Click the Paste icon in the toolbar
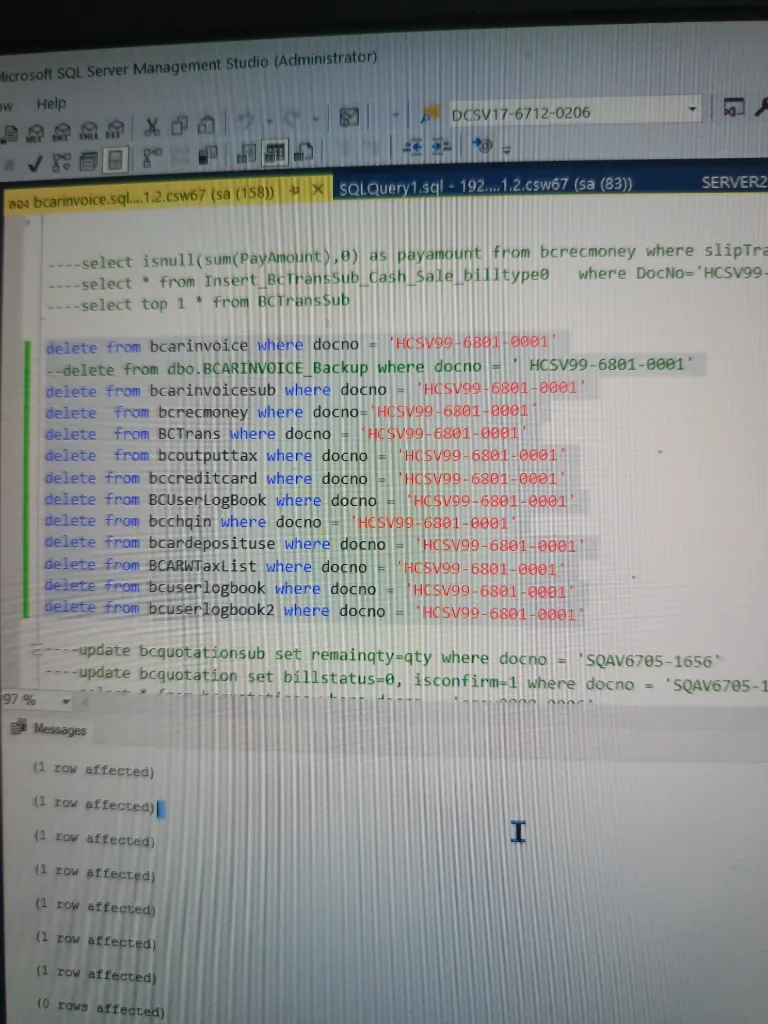 coord(206,125)
